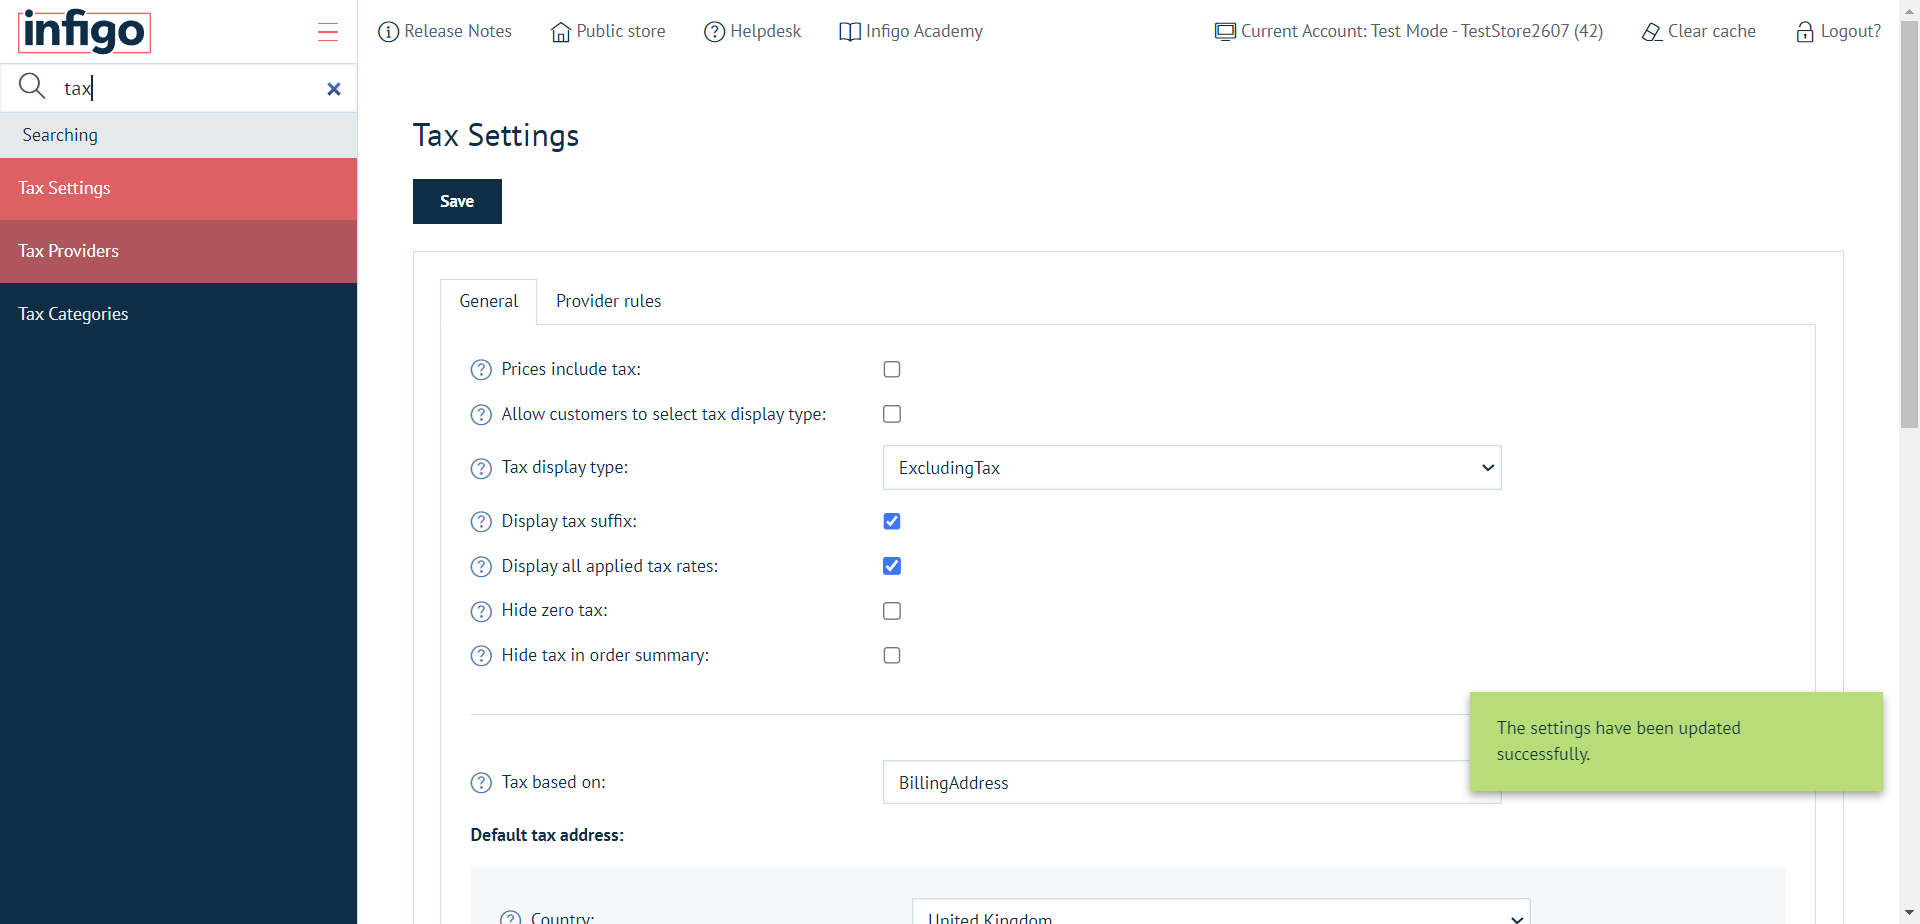Switch to Provider rules tab
Viewport: 1920px width, 924px height.
coord(608,301)
